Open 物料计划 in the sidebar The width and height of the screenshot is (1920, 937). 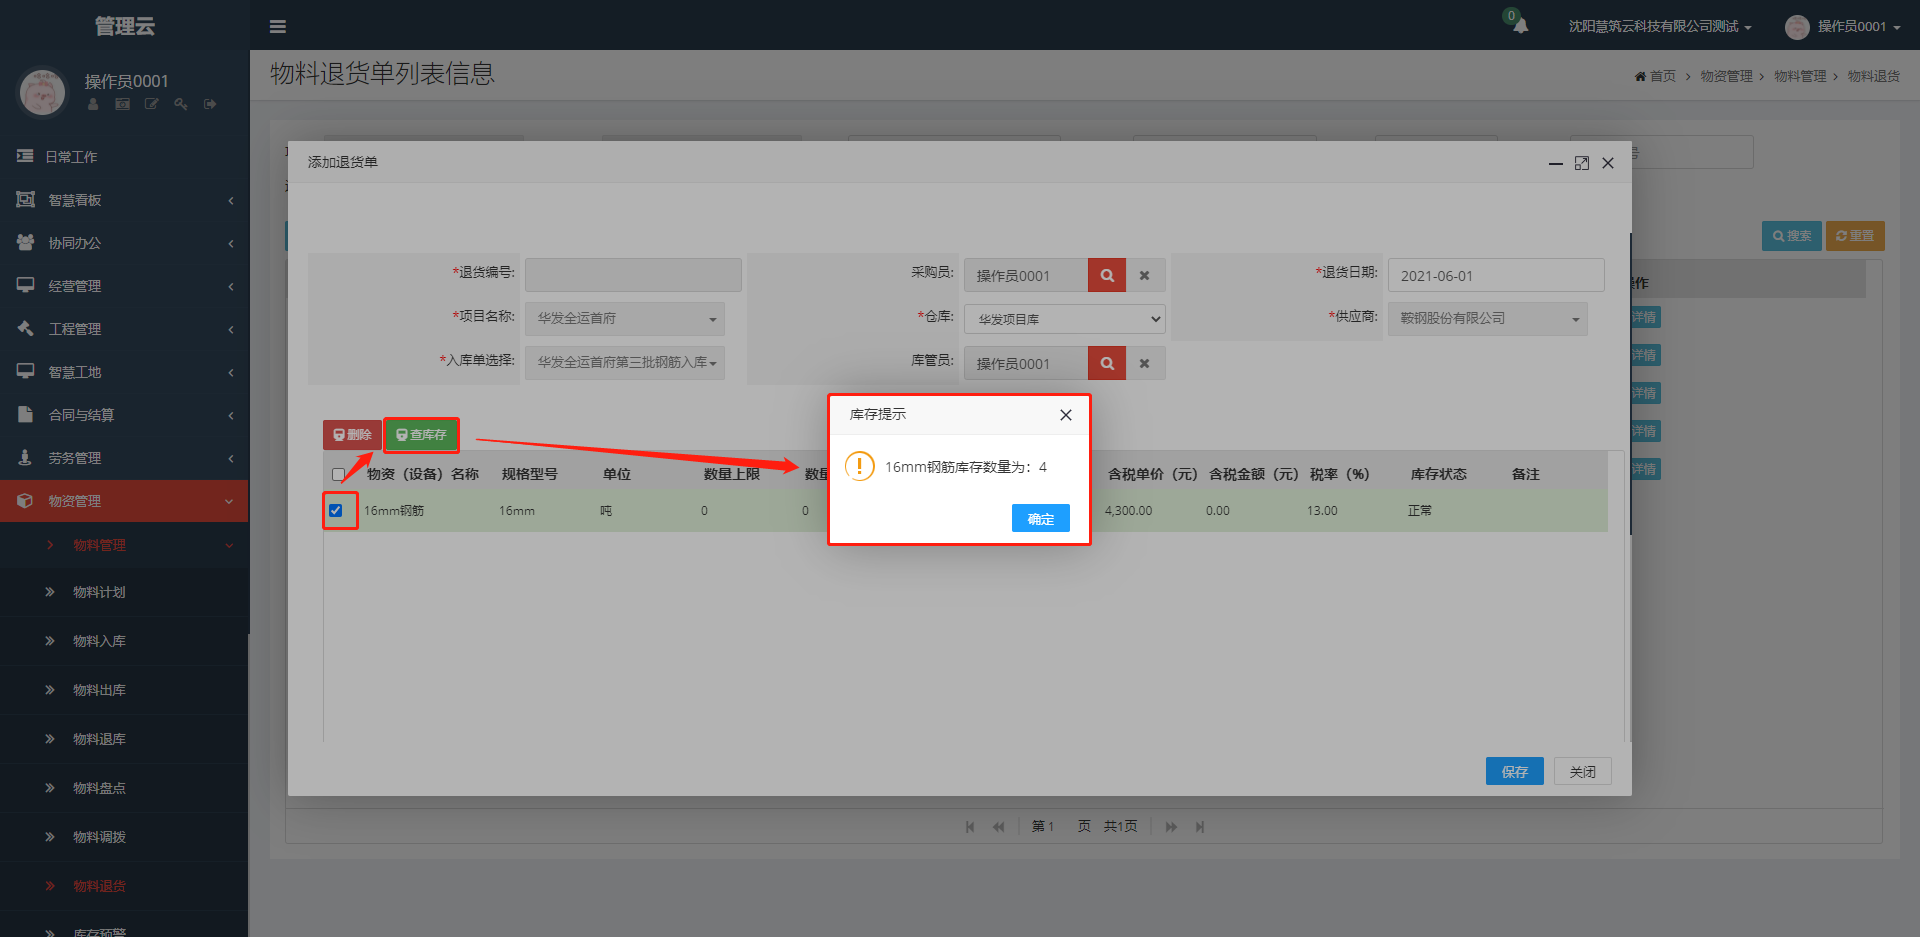(x=124, y=592)
